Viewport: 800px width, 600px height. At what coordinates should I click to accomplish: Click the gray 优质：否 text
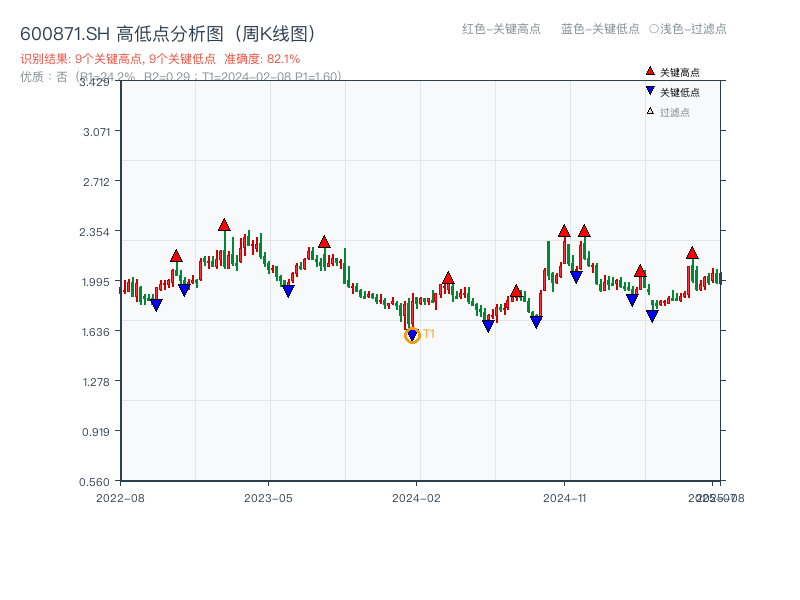click(x=43, y=77)
